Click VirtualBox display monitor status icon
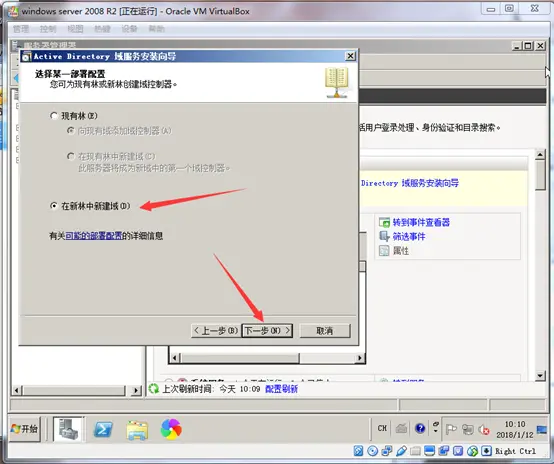Screen dimensions: 554x464 click(x=429, y=451)
